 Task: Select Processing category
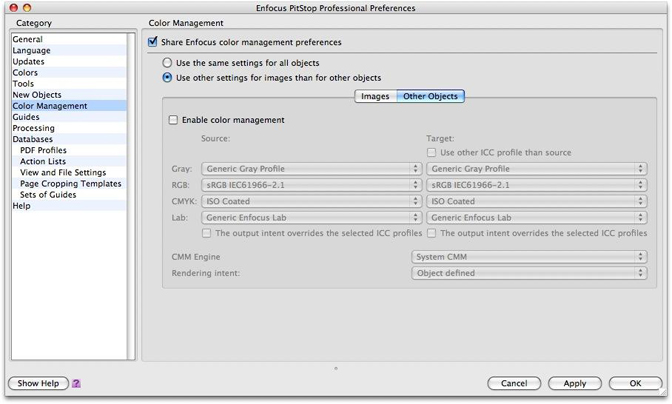tap(69, 128)
